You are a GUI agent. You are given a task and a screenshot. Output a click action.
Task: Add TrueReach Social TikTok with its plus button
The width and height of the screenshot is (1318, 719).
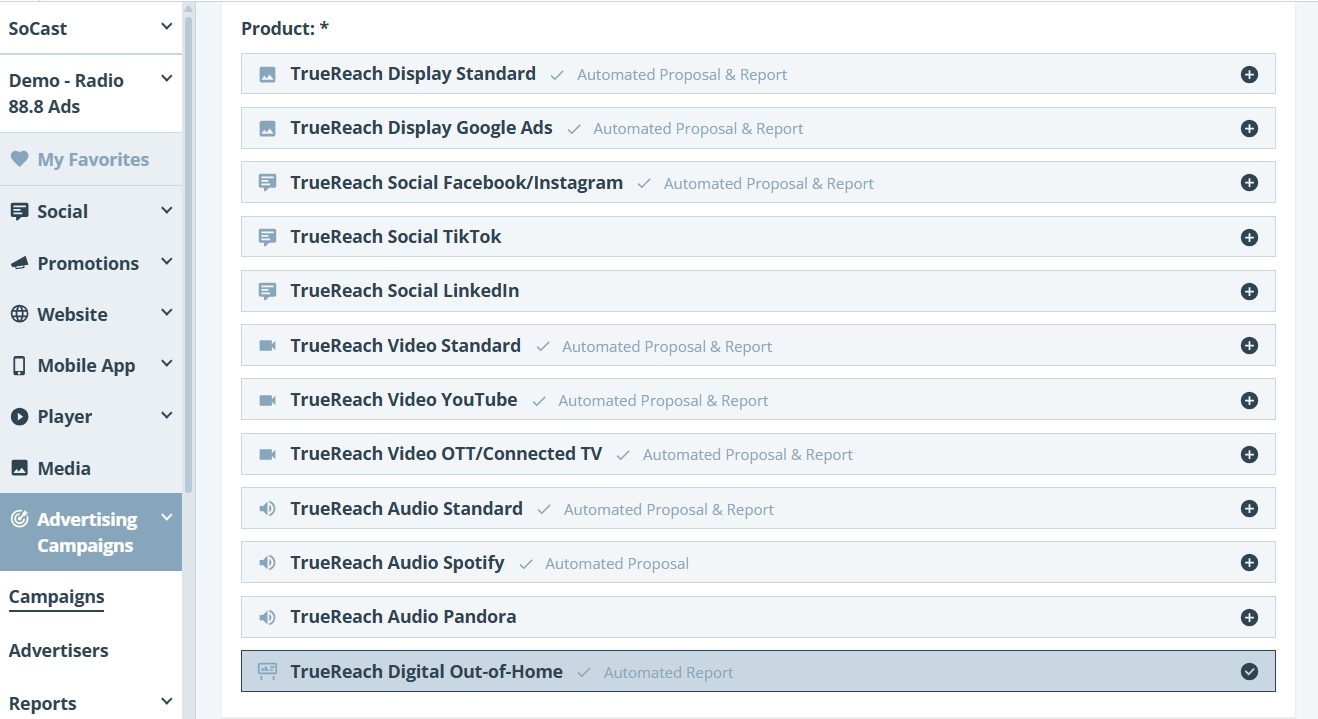1249,237
